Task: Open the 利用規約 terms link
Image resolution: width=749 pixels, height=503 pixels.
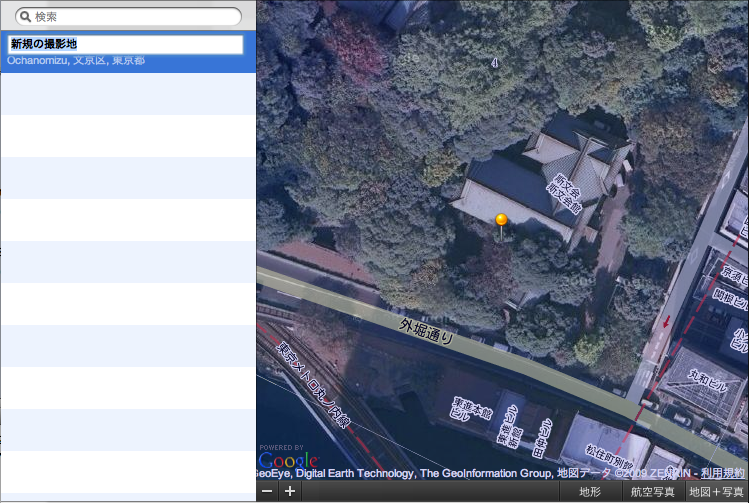Action: click(x=722, y=473)
